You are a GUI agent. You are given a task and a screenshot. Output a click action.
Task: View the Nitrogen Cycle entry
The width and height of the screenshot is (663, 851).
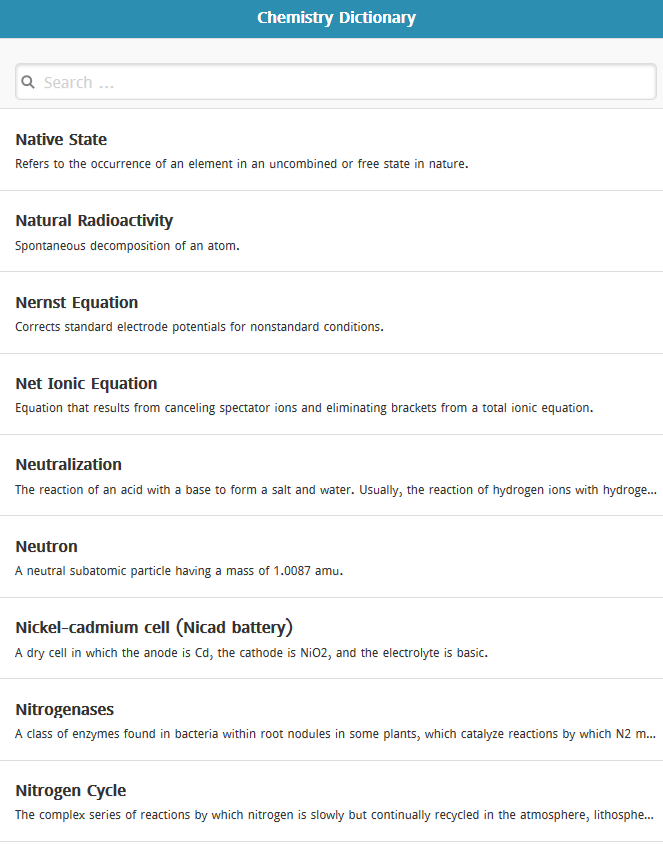pos(71,790)
